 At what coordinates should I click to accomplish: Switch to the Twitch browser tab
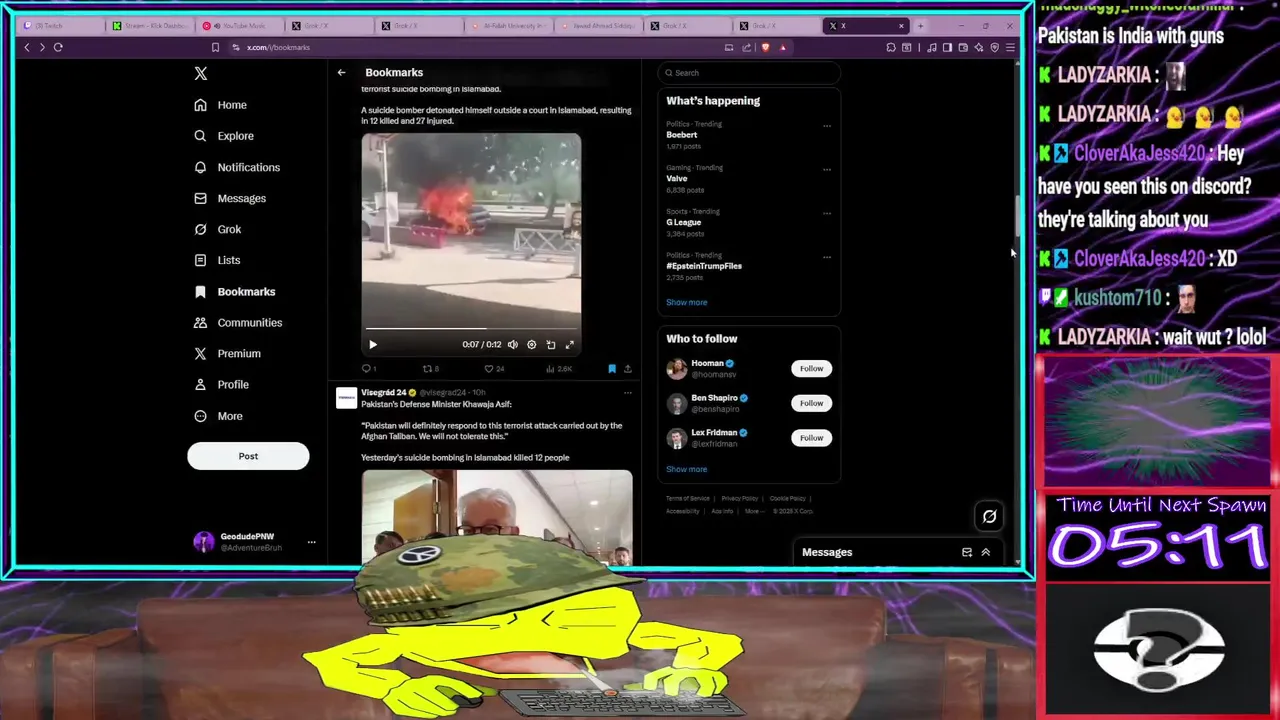pos(62,26)
